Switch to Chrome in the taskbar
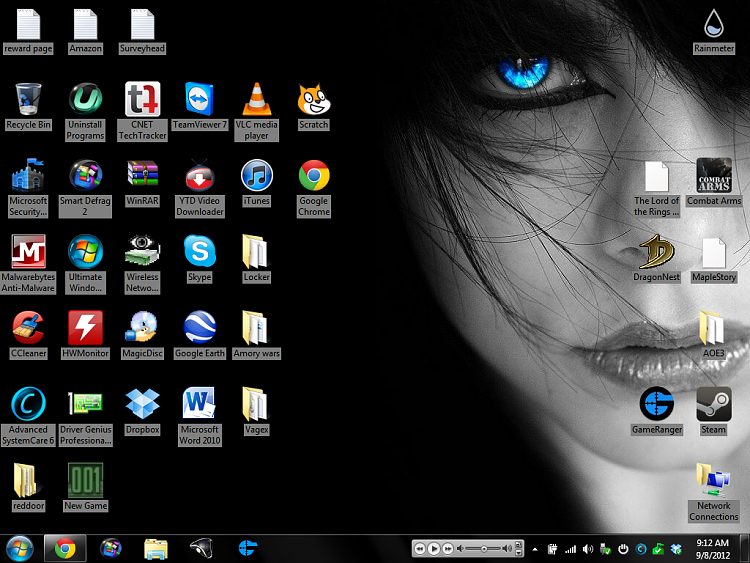This screenshot has height=563, width=750. click(x=65, y=548)
